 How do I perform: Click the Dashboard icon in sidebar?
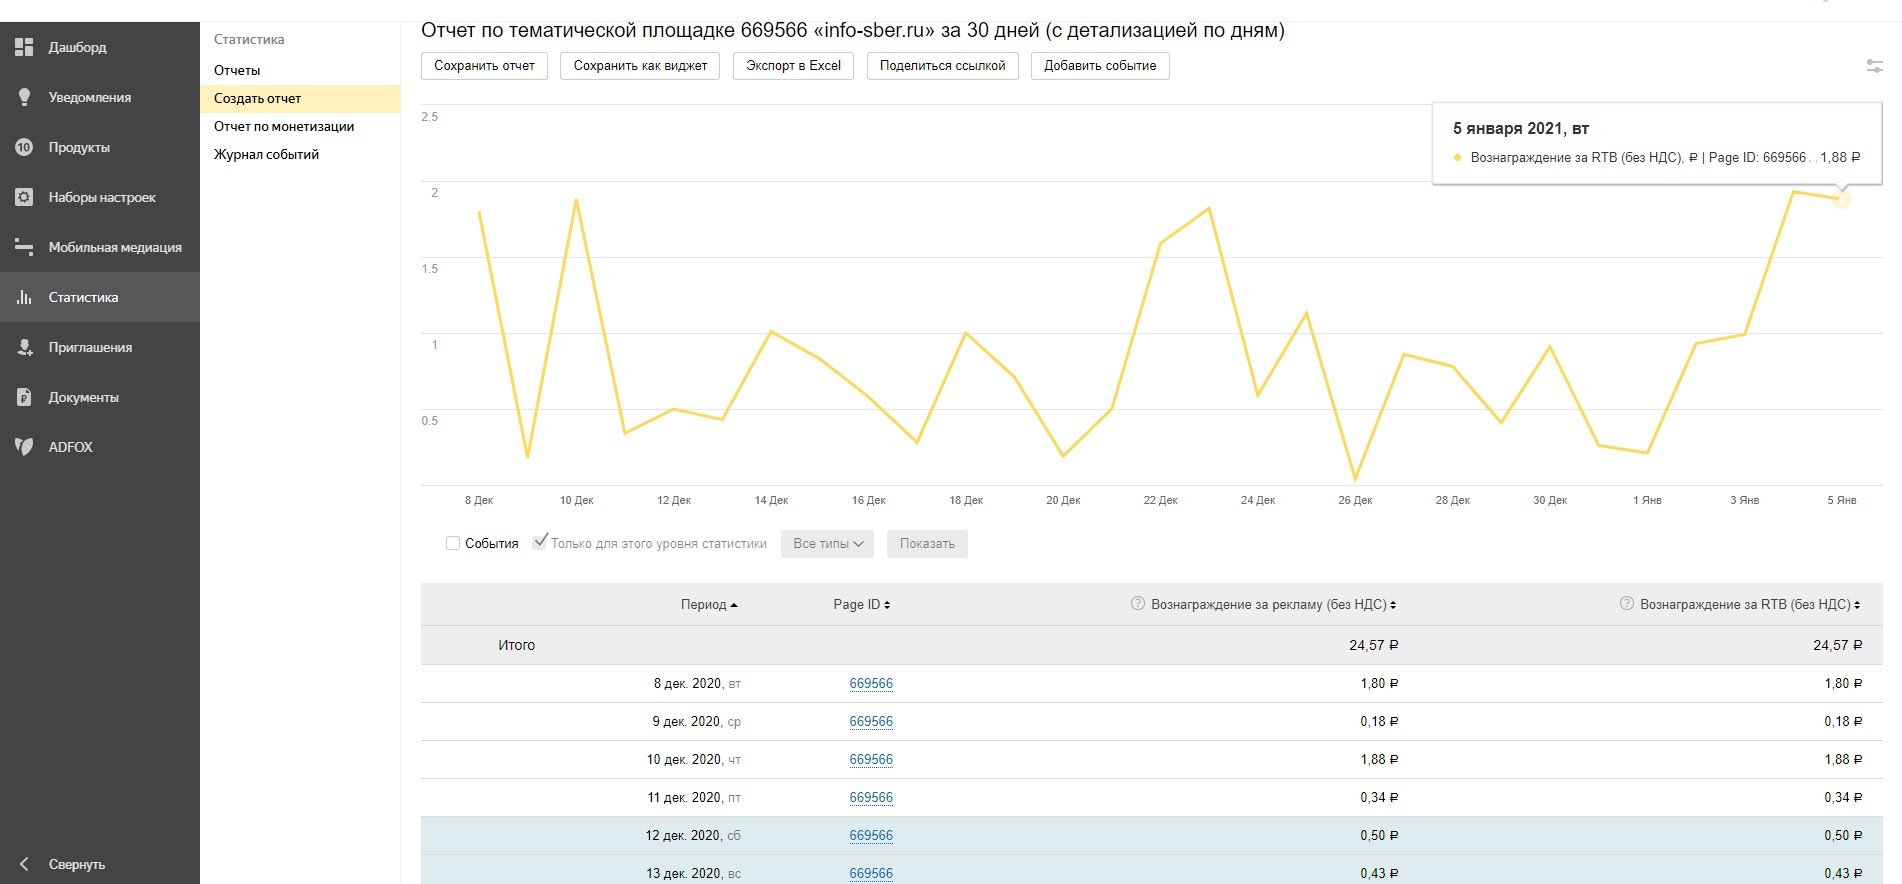coord(24,47)
